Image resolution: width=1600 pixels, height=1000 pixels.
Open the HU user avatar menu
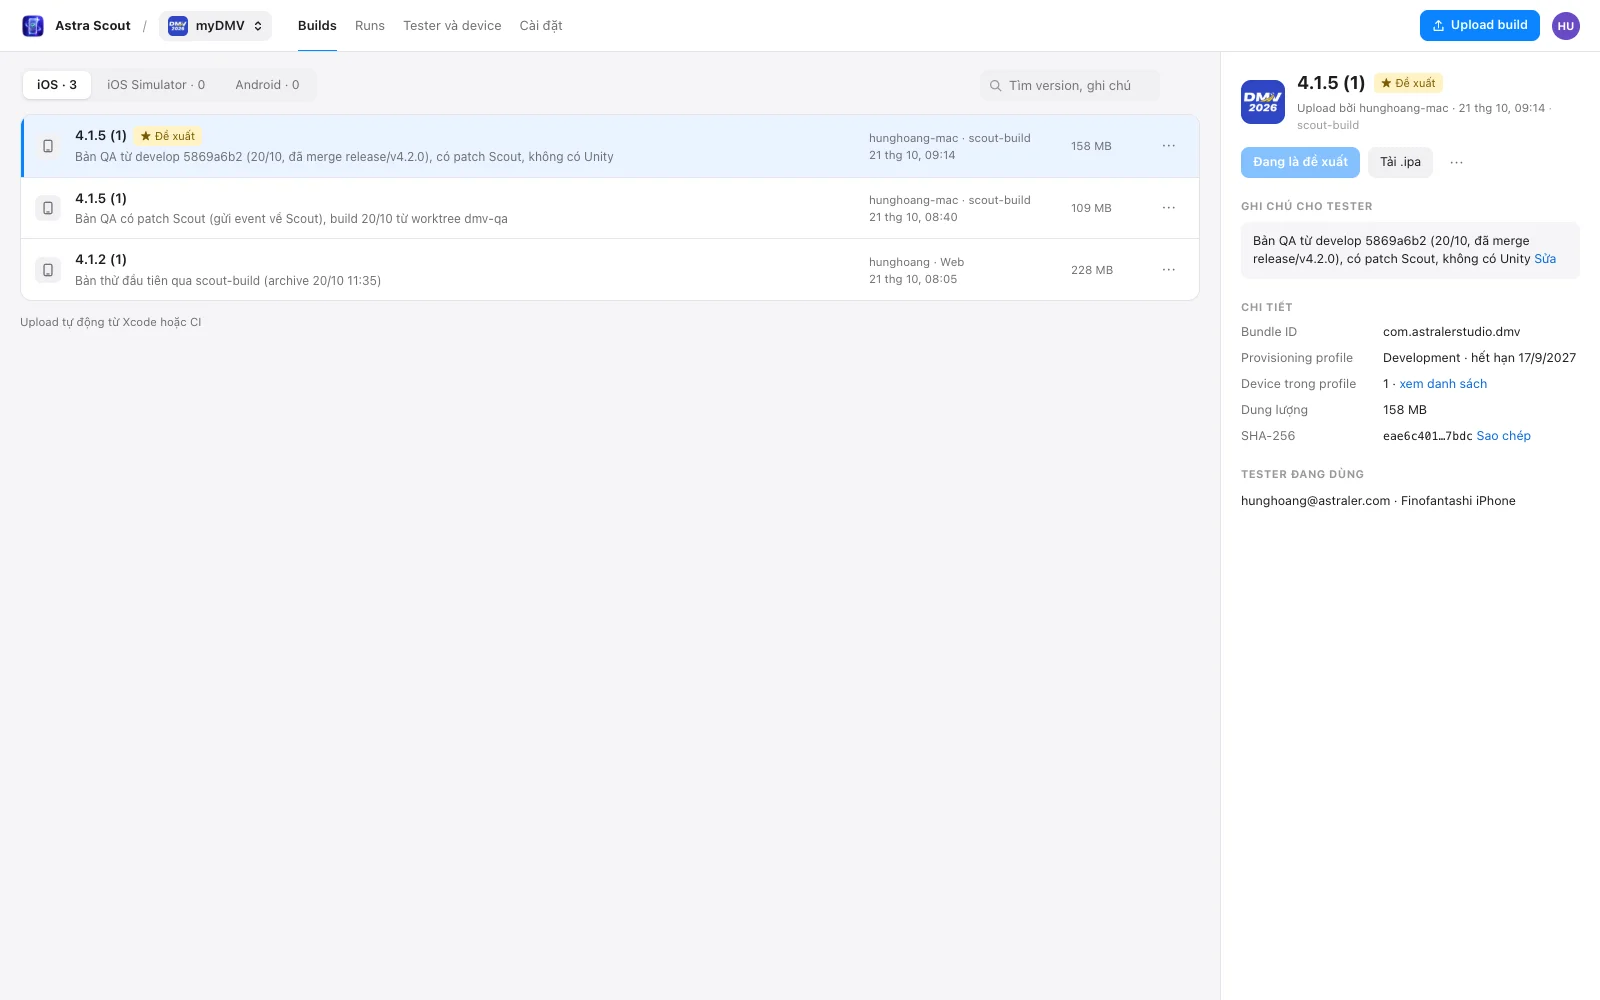[x=1566, y=26]
